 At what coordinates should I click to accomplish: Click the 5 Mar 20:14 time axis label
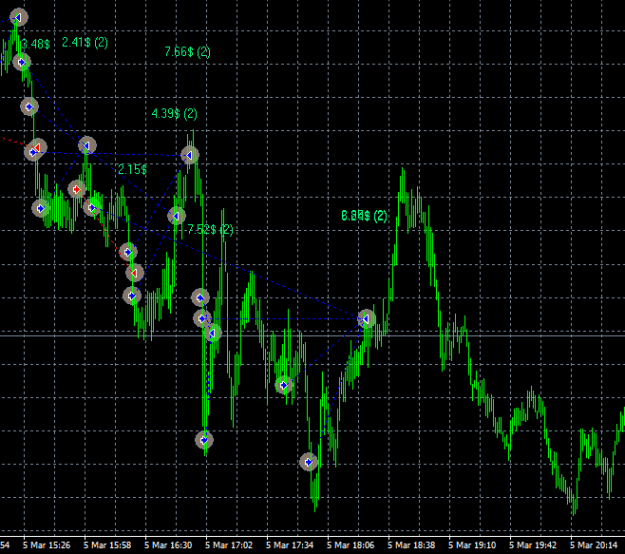click(x=594, y=545)
